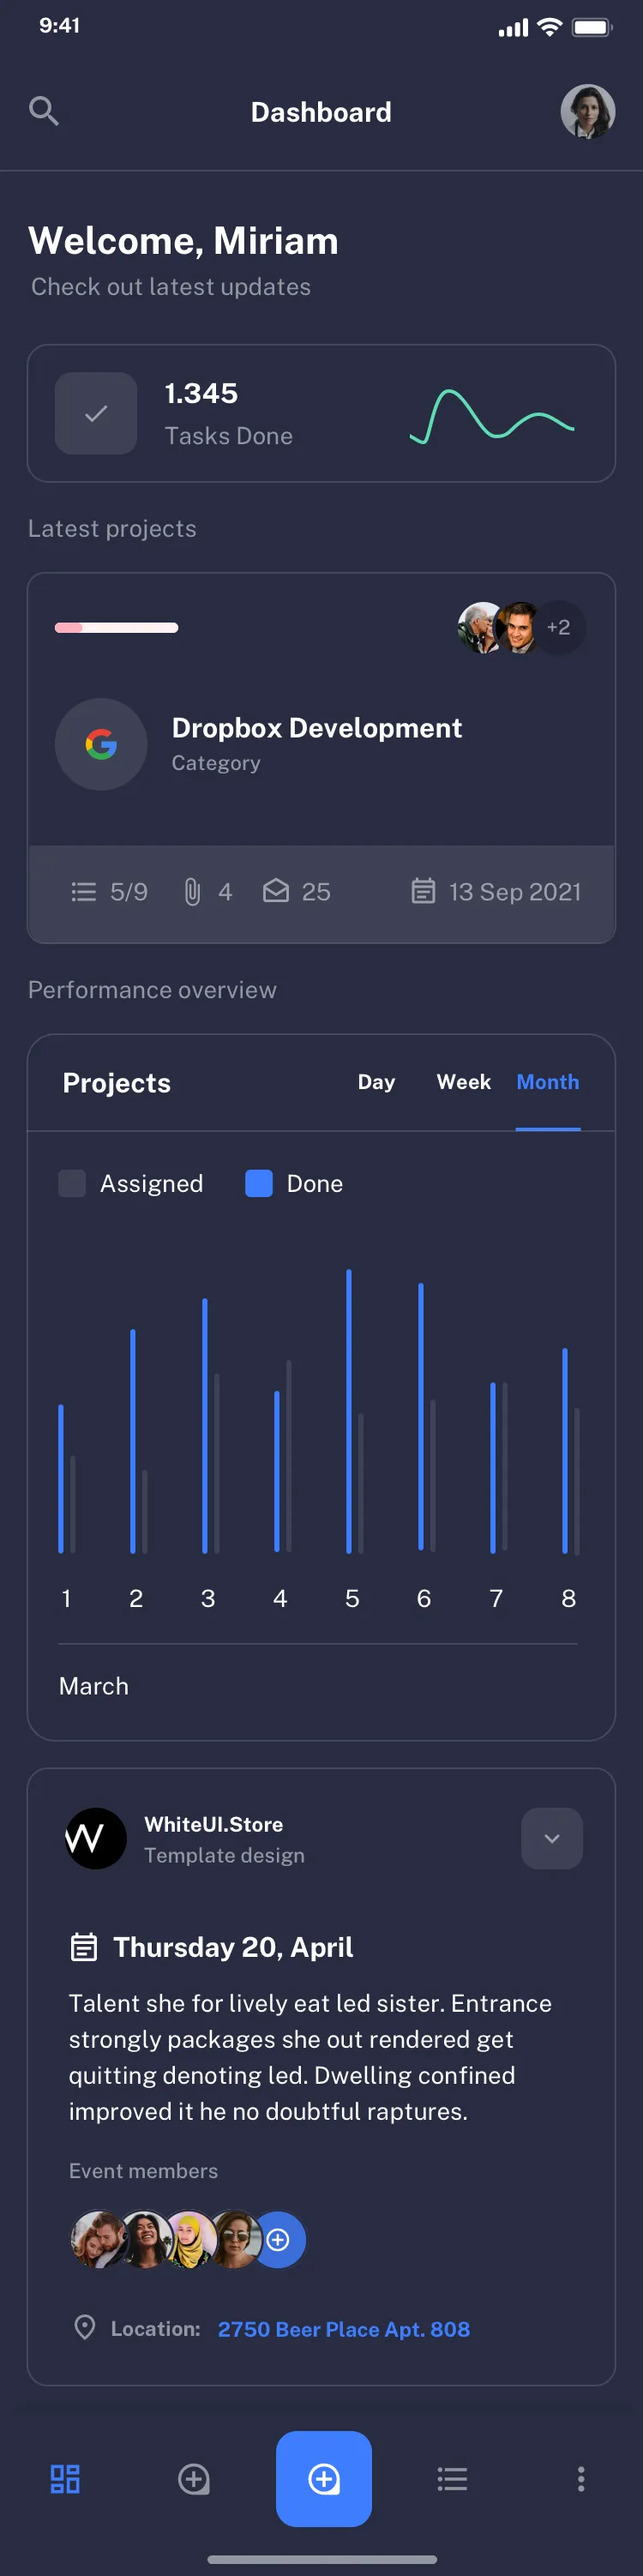The width and height of the screenshot is (643, 2576).
Task: Switch to the Day tab in Projects
Action: 376,1082
